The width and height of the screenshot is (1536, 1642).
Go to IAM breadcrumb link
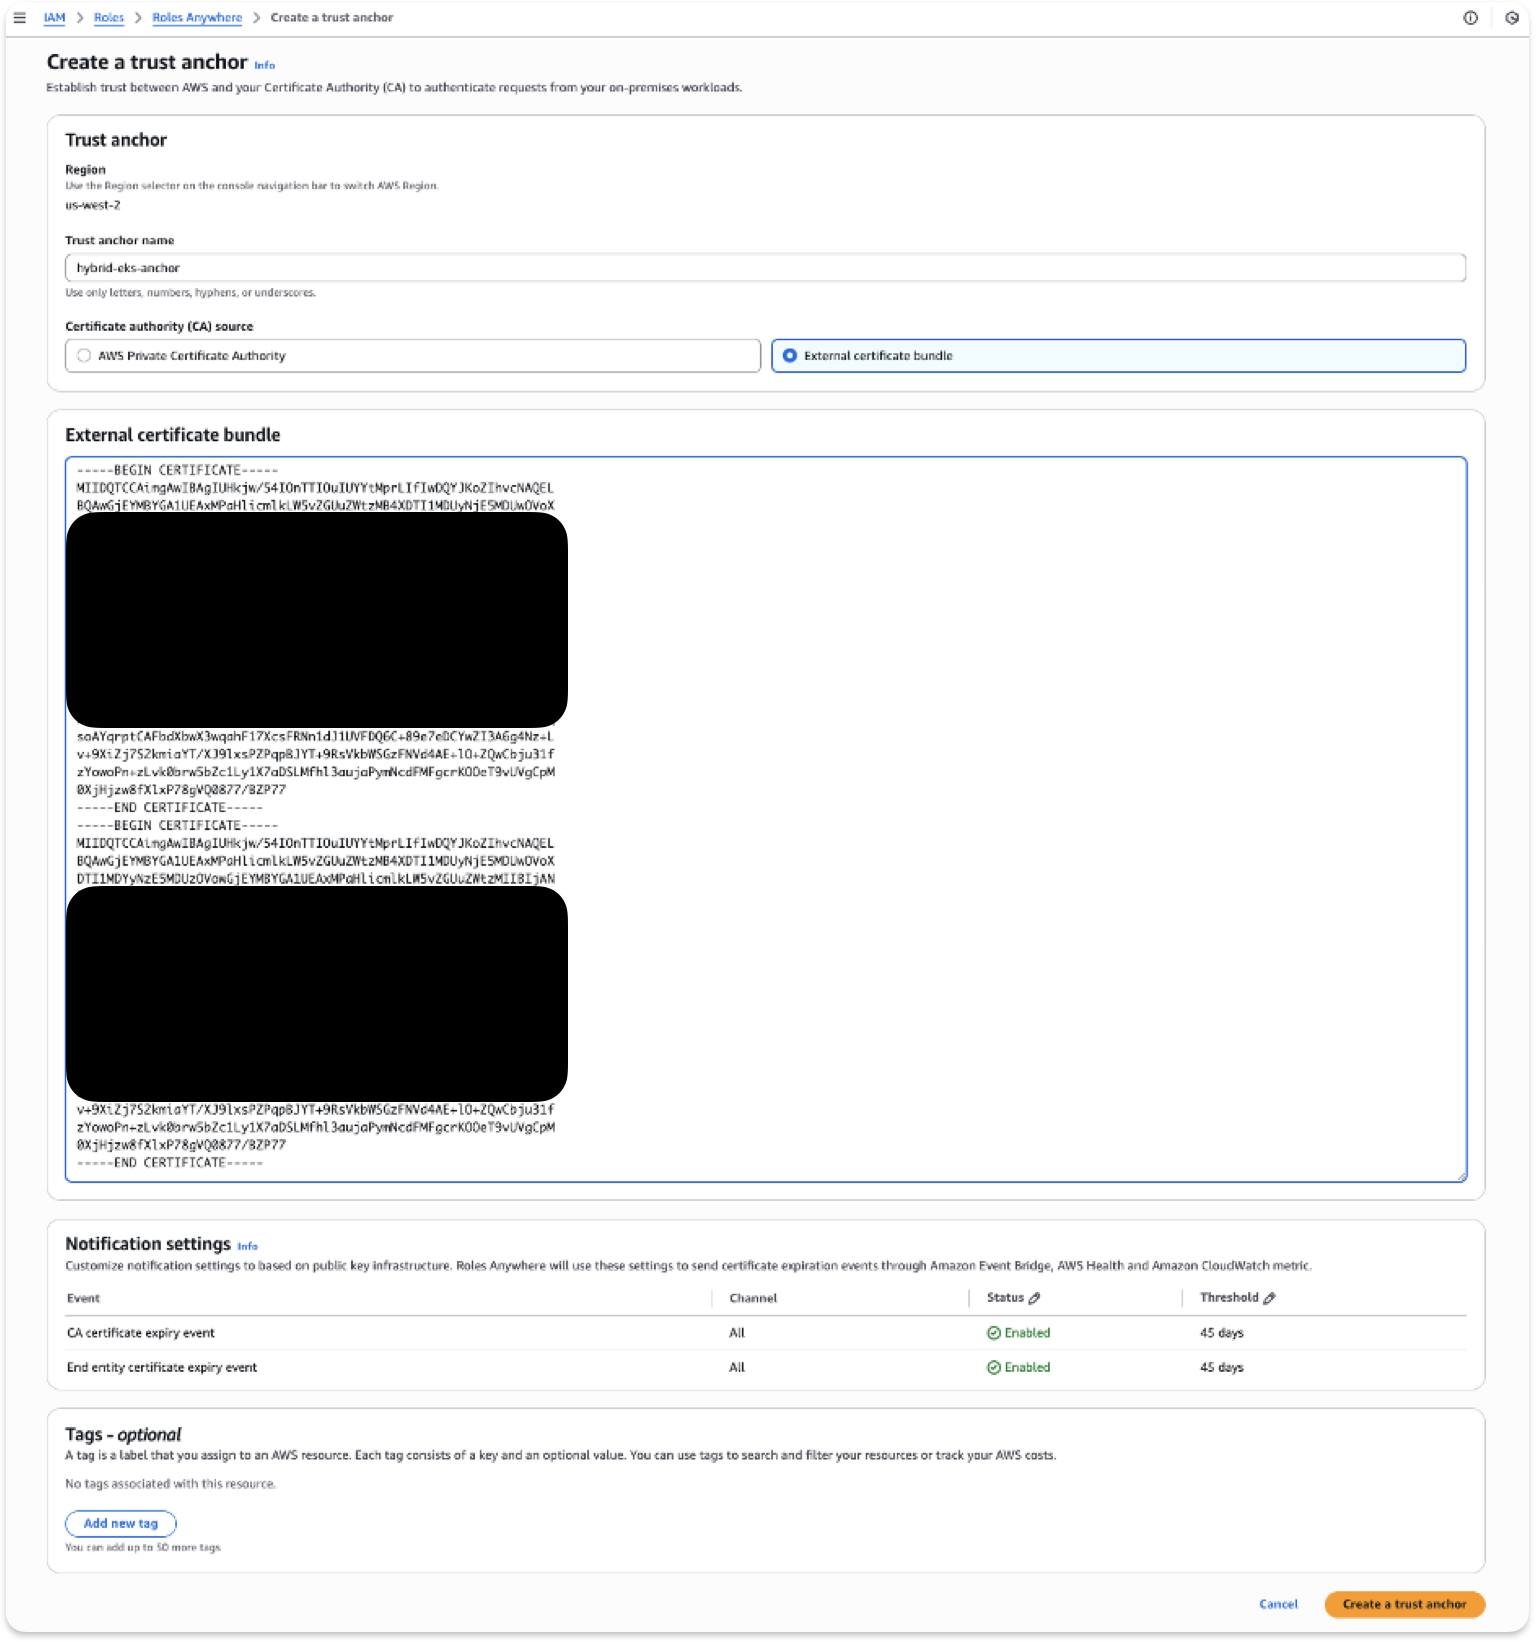click(x=54, y=18)
